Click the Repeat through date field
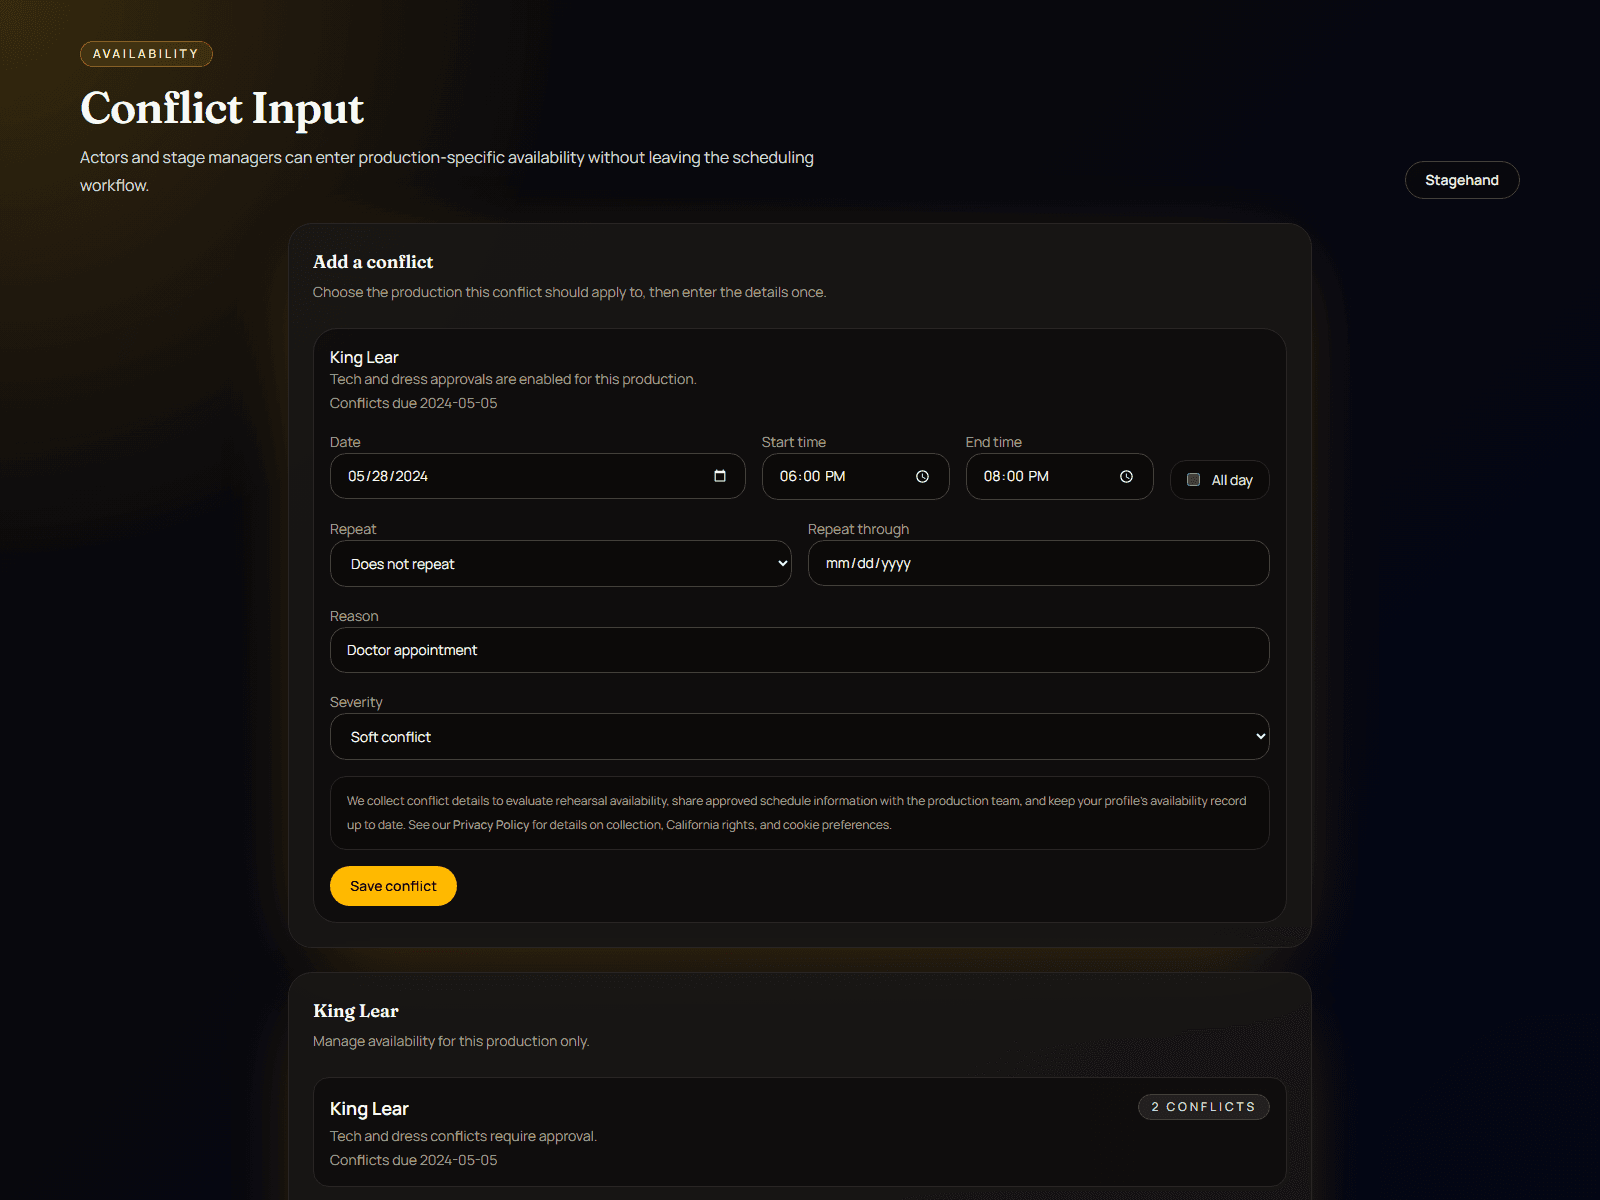This screenshot has width=1600, height=1200. point(1038,563)
